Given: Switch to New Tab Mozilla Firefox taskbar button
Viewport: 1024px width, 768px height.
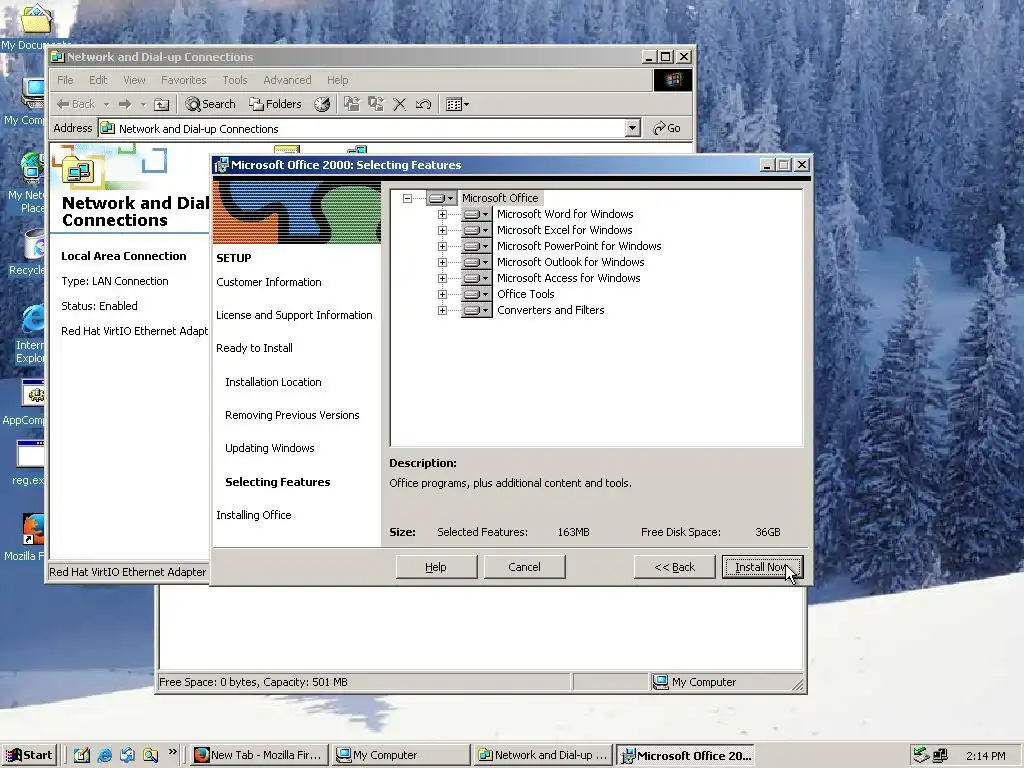Looking at the screenshot, I should click(x=259, y=755).
